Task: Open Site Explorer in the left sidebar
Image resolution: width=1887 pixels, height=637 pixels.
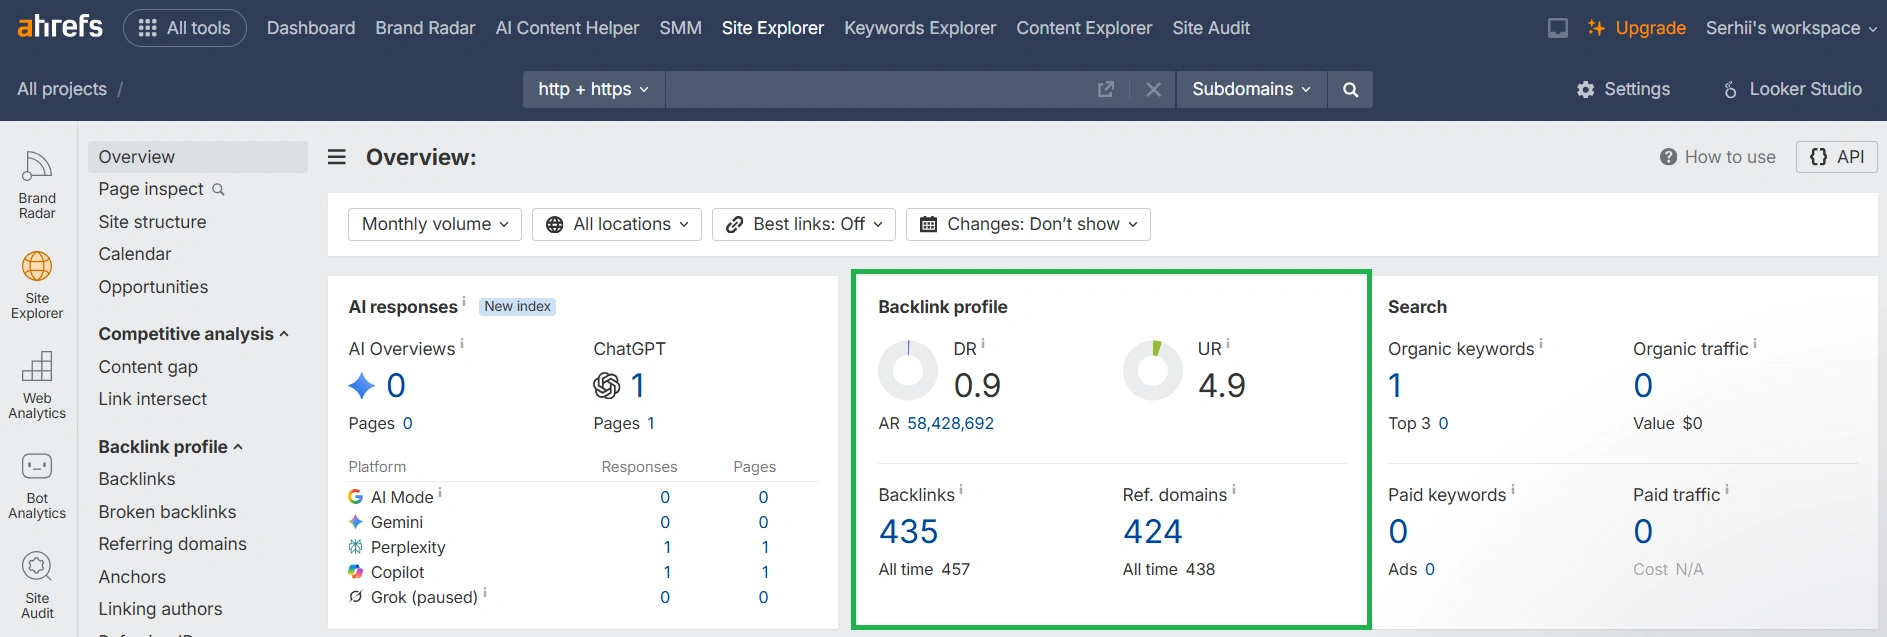Action: point(37,285)
